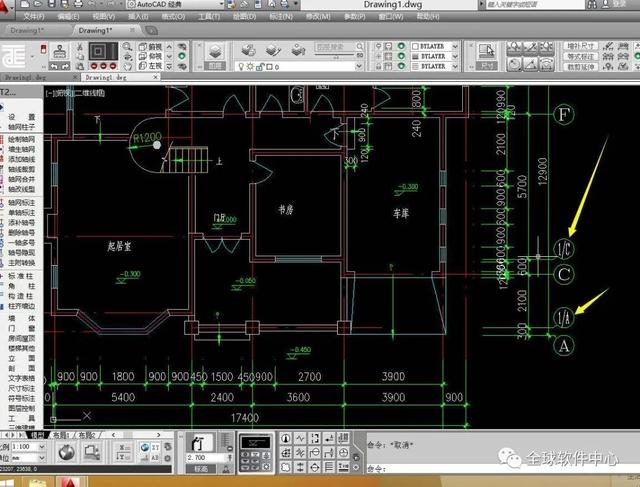Open the AutoCAD 经典 workspace dropdown
This screenshot has width=640, height=487.
point(176,4)
